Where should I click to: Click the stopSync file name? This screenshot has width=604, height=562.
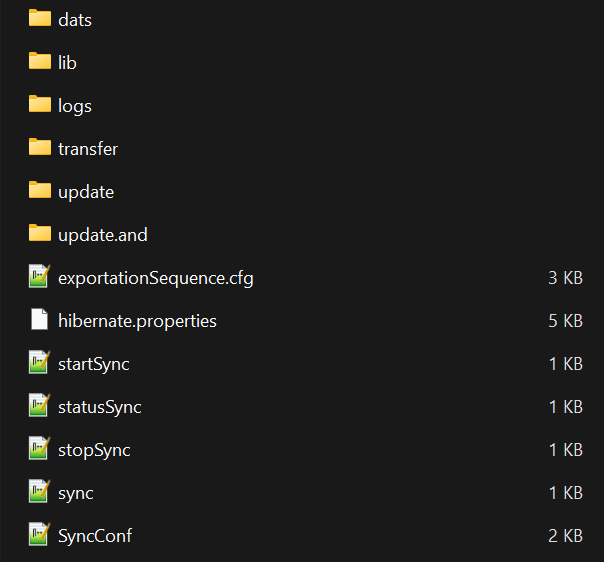[94, 450]
